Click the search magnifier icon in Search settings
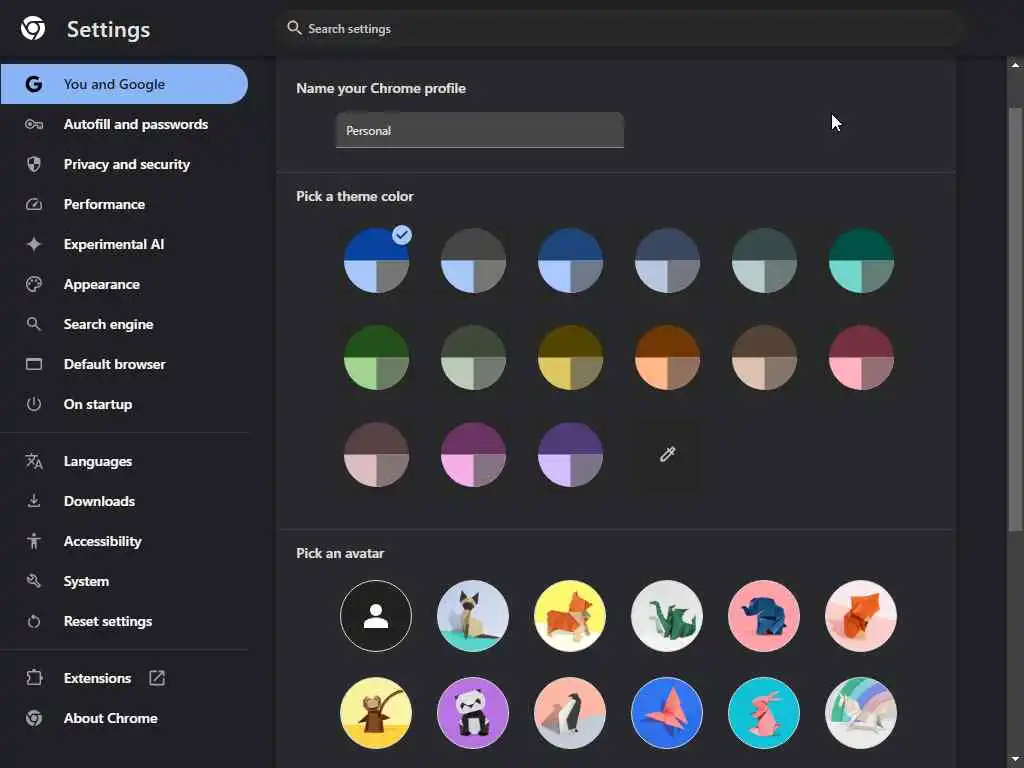The width and height of the screenshot is (1024, 768). [295, 28]
